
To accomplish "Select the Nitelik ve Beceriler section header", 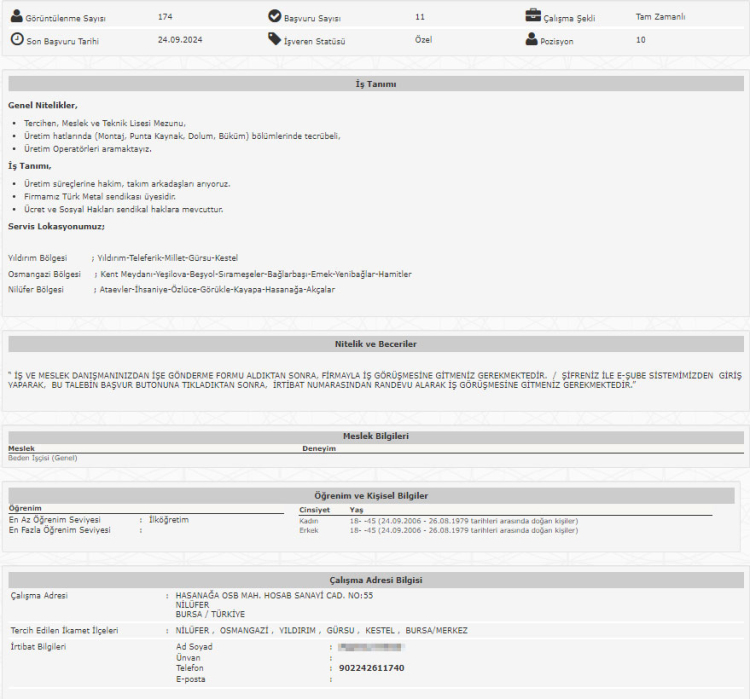I will [x=375, y=344].
